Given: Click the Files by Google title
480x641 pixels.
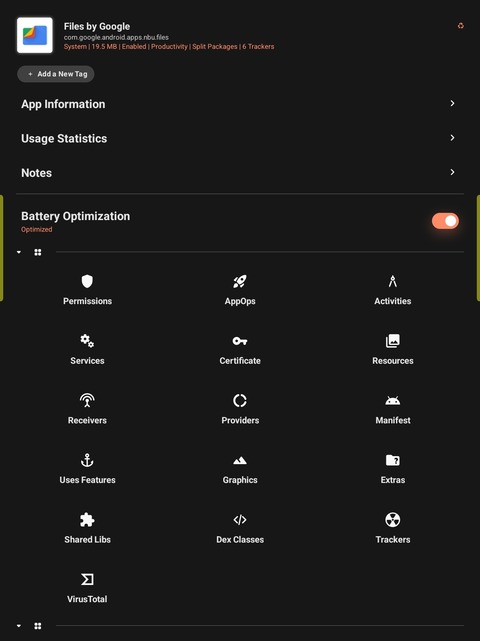Looking at the screenshot, I should click(x=97, y=27).
